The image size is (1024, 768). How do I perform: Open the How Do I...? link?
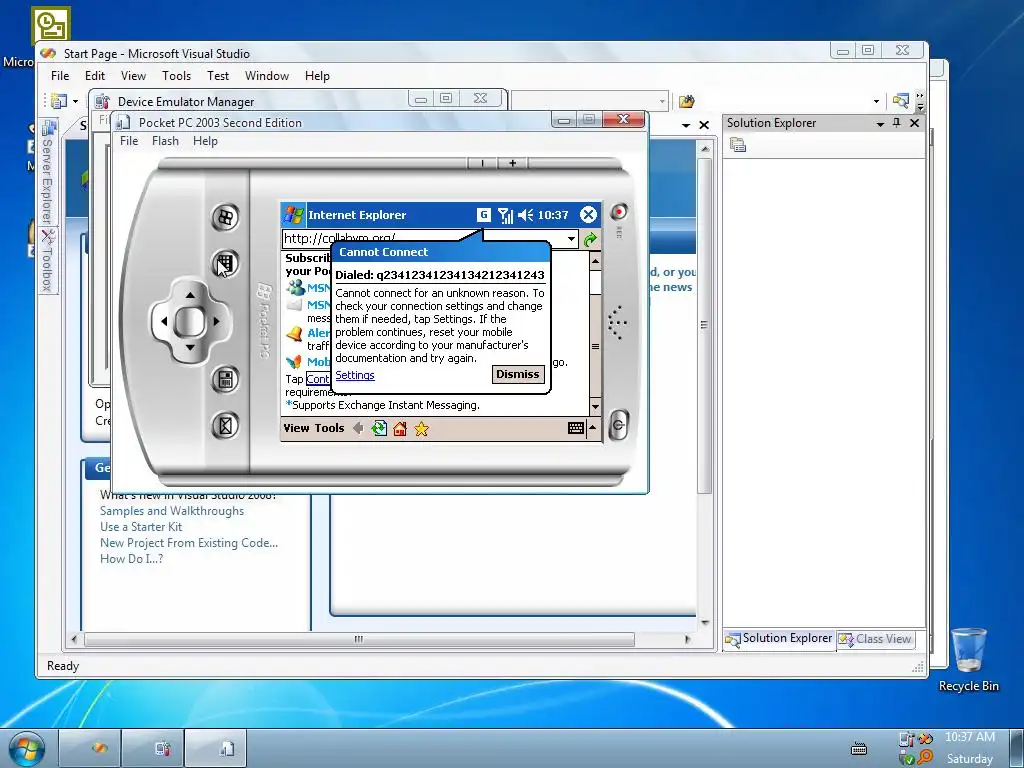tap(131, 559)
